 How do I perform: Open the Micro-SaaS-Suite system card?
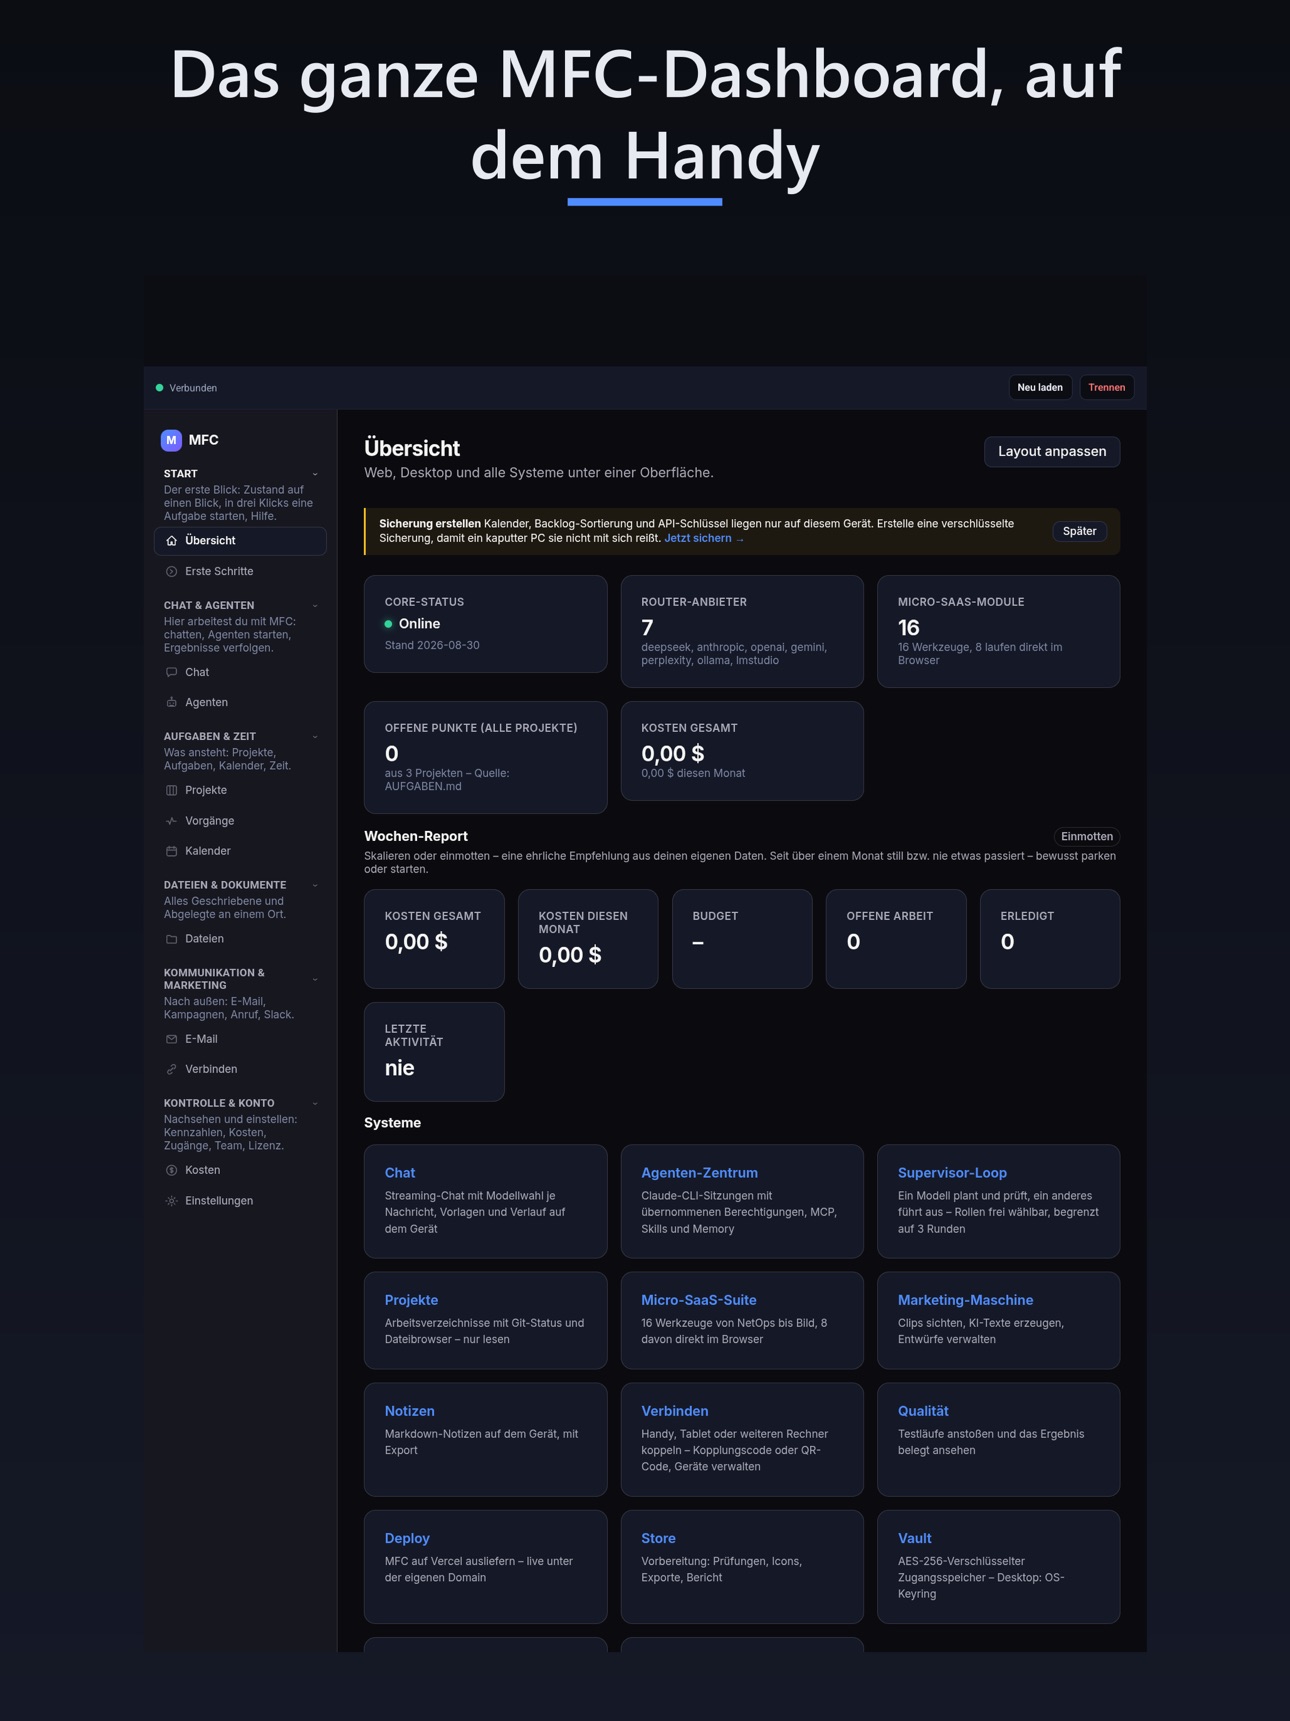(742, 1320)
